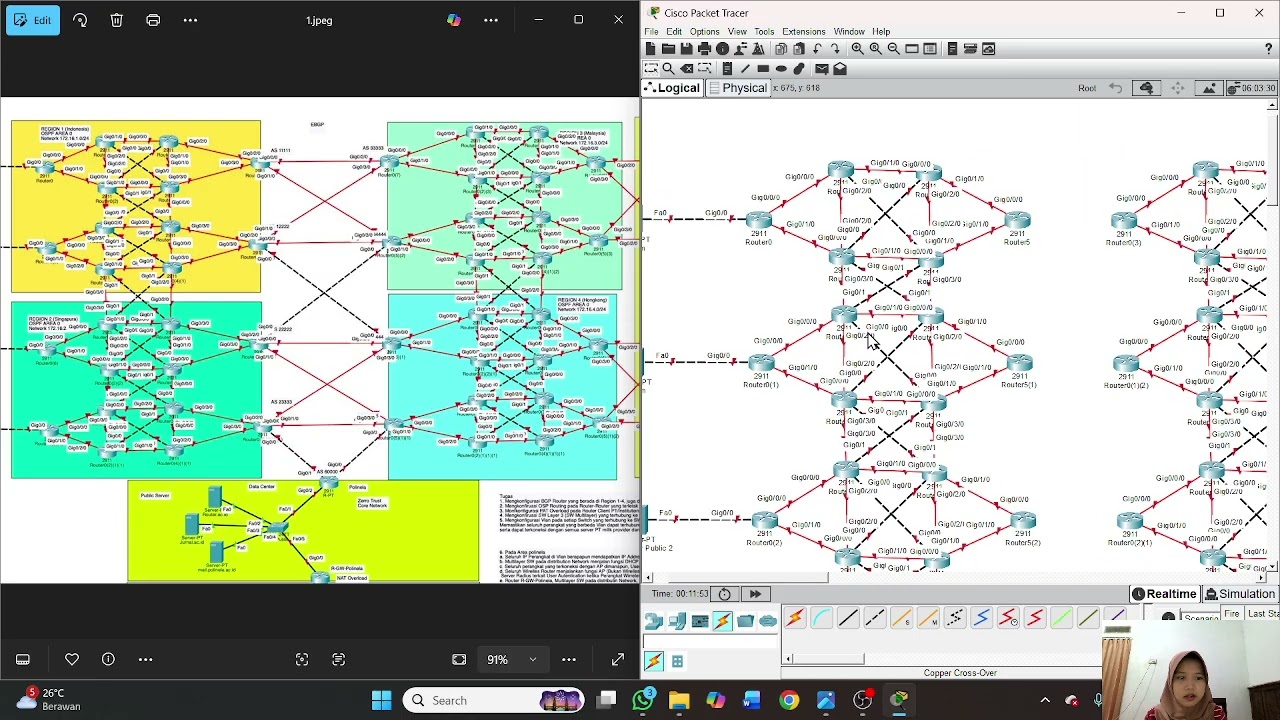
Task: Switch to Realtime mode
Action: 1163,594
